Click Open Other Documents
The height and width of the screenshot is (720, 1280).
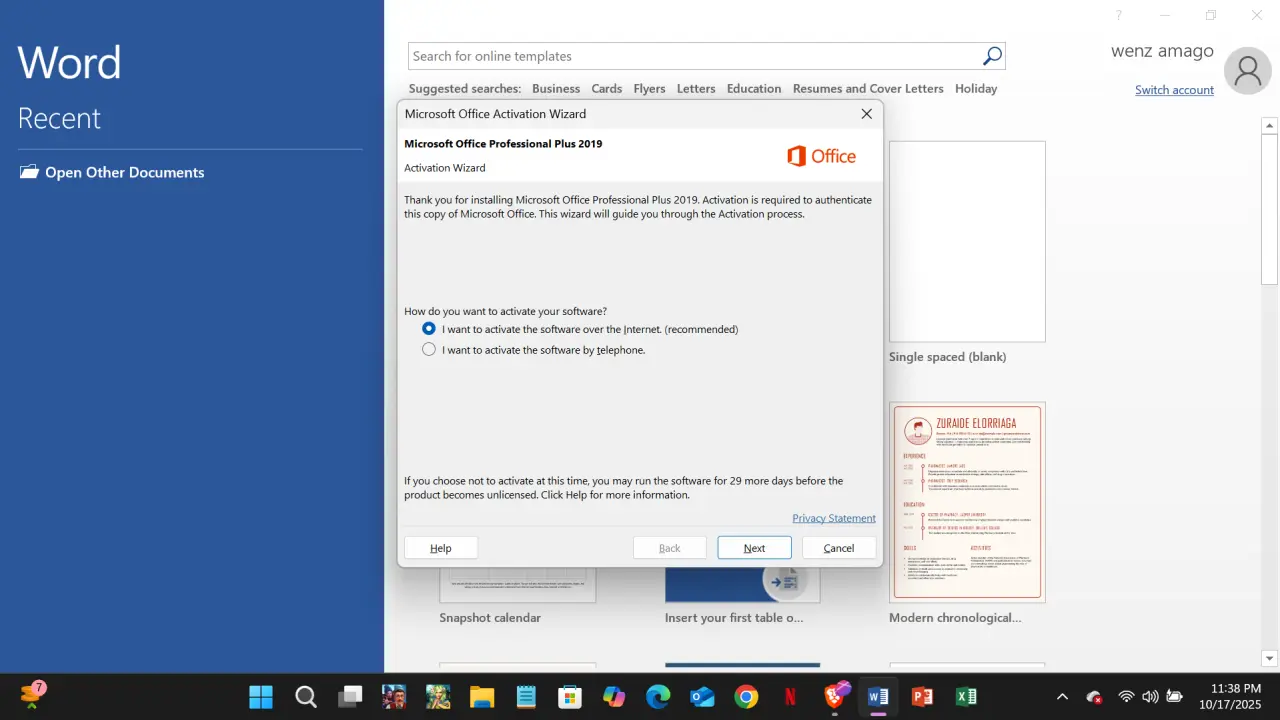coord(124,172)
